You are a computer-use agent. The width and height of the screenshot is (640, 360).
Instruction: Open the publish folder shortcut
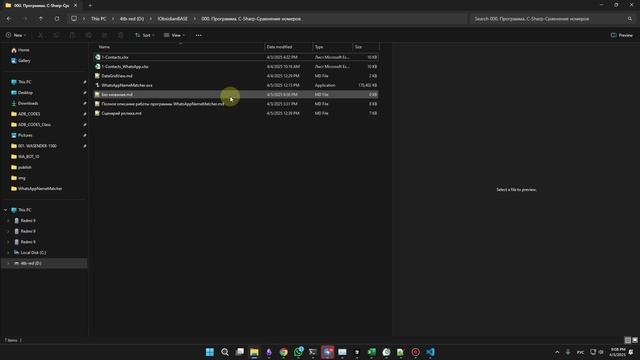[24, 167]
